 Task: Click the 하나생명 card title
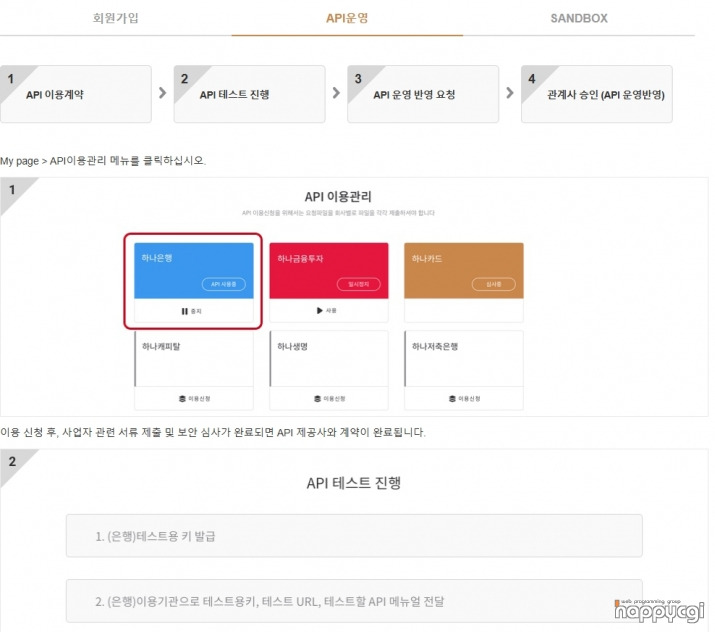292,347
